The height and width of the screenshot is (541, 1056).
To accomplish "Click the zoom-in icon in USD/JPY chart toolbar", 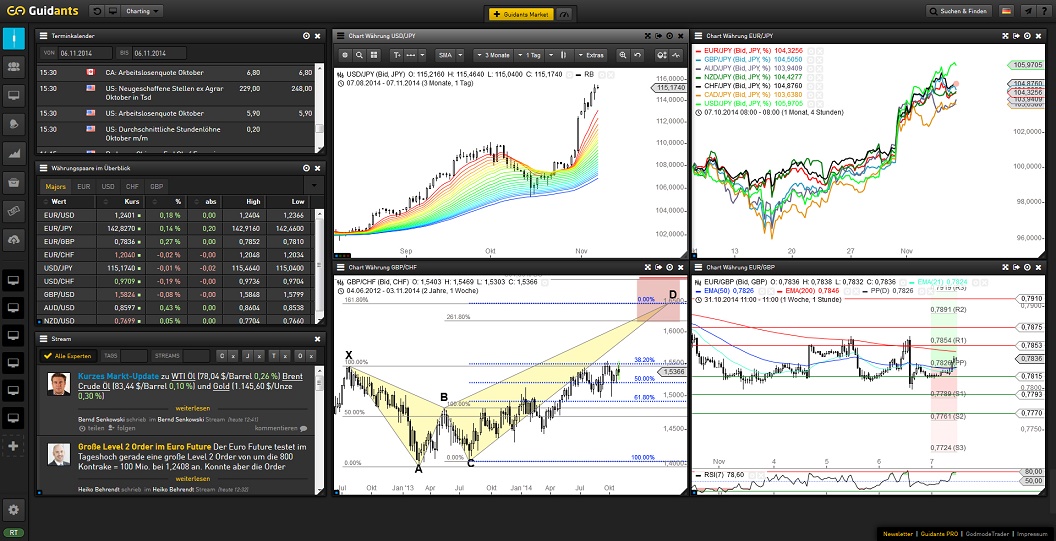I will pyautogui.click(x=621, y=55).
